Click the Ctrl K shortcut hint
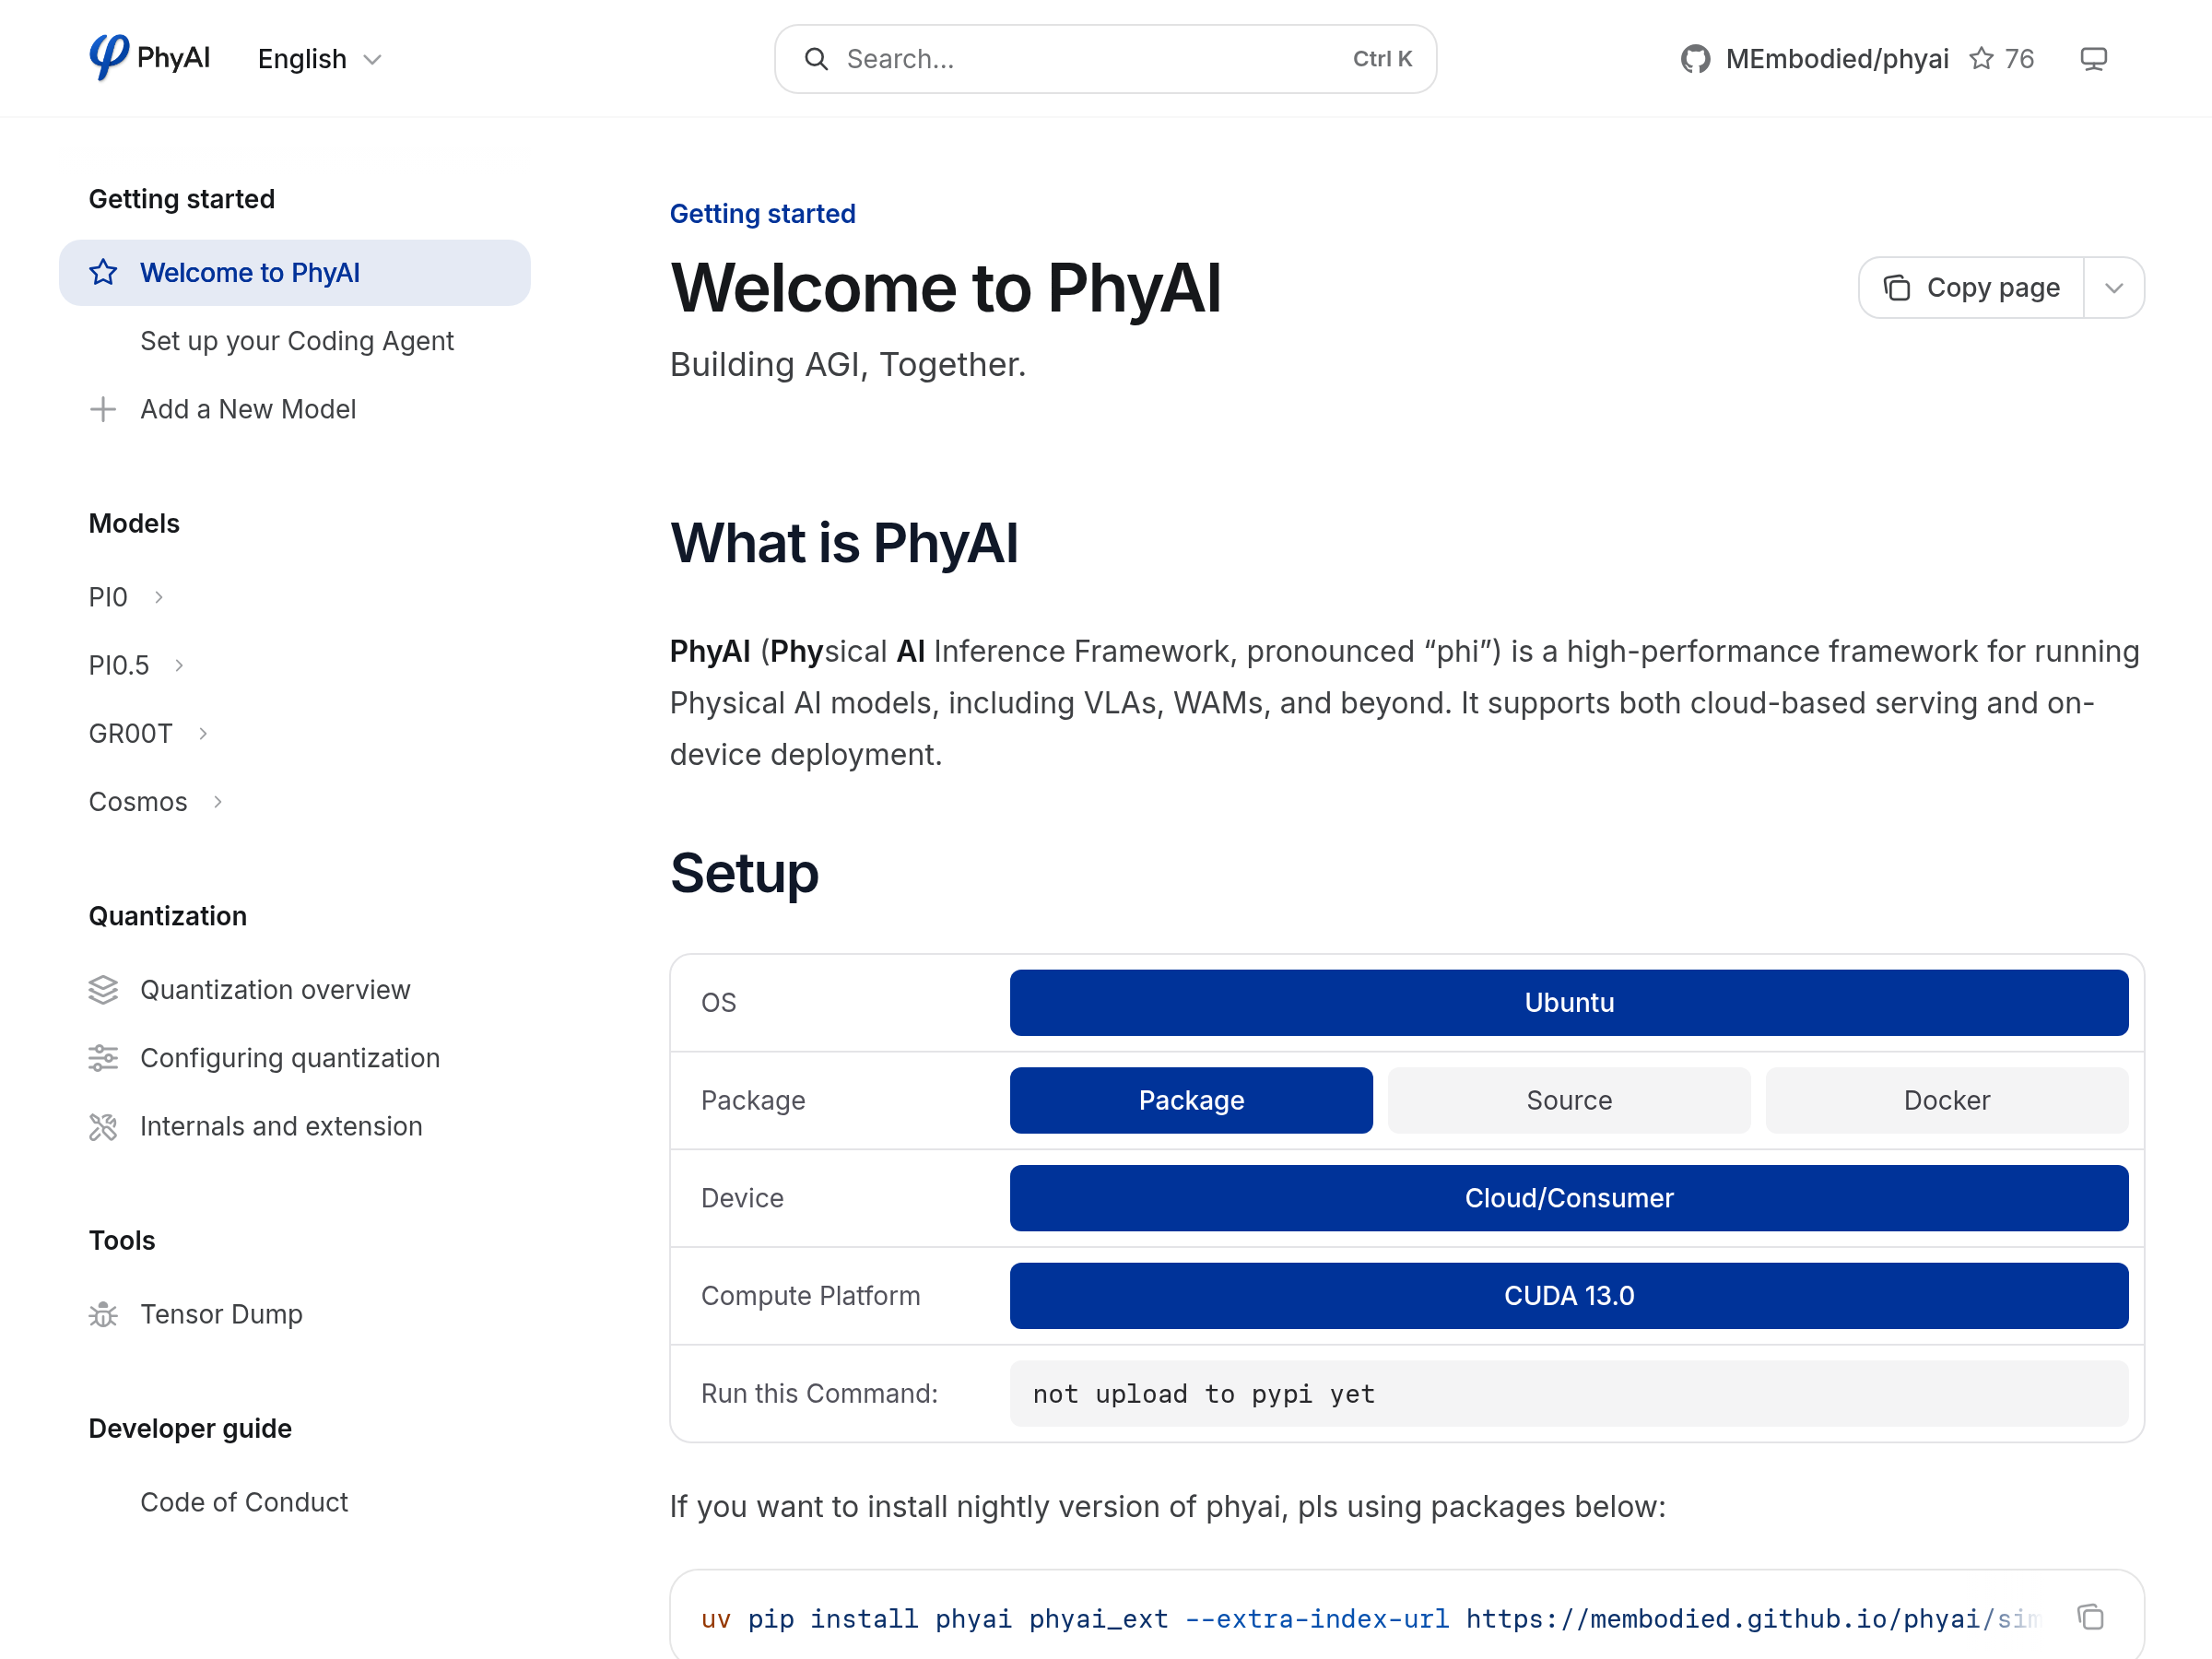This screenshot has height=1659, width=2212. [1382, 59]
